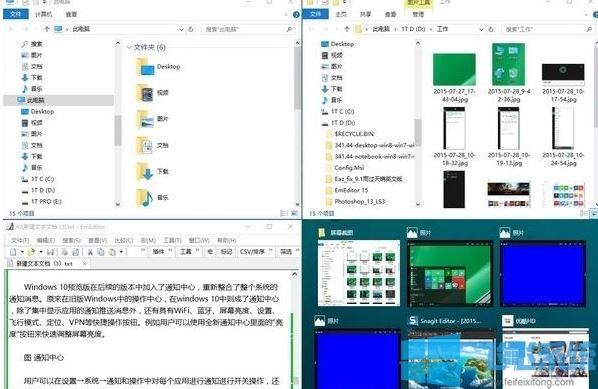Click 插件 toolbar button in EmEditor
The image size is (598, 389).
[x=158, y=252]
